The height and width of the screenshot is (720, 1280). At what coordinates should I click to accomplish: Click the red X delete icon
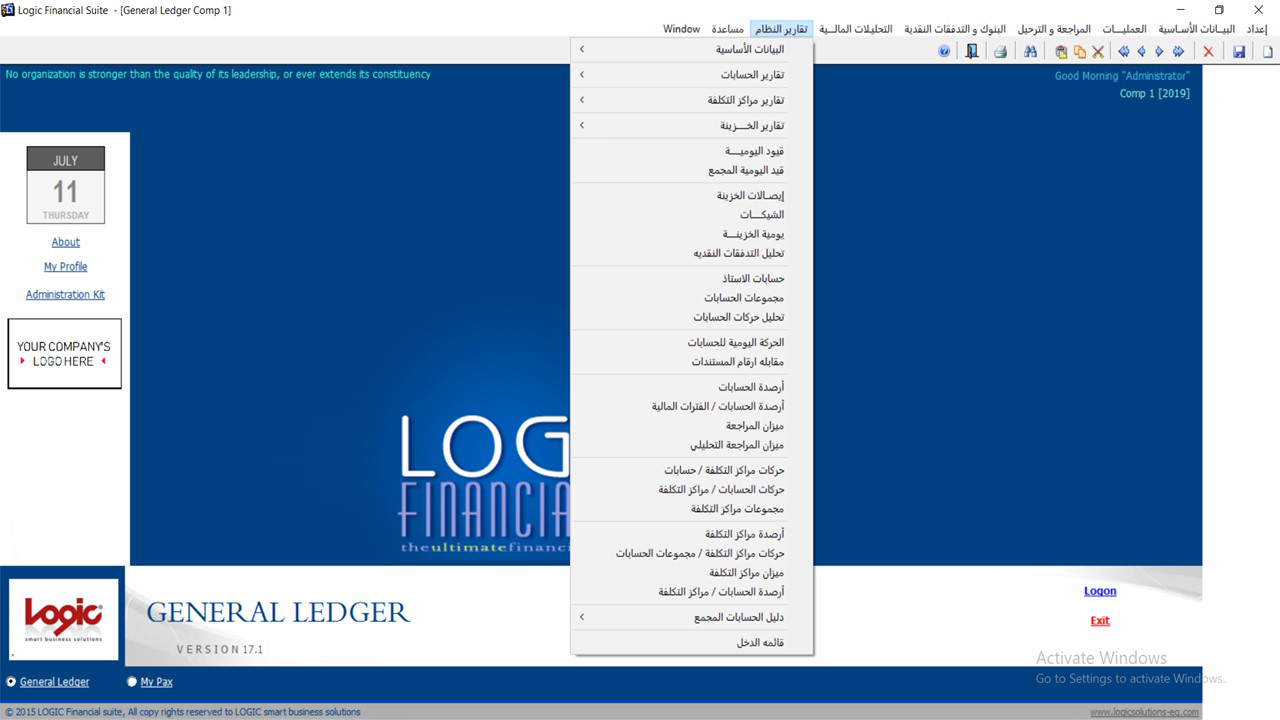click(1208, 52)
